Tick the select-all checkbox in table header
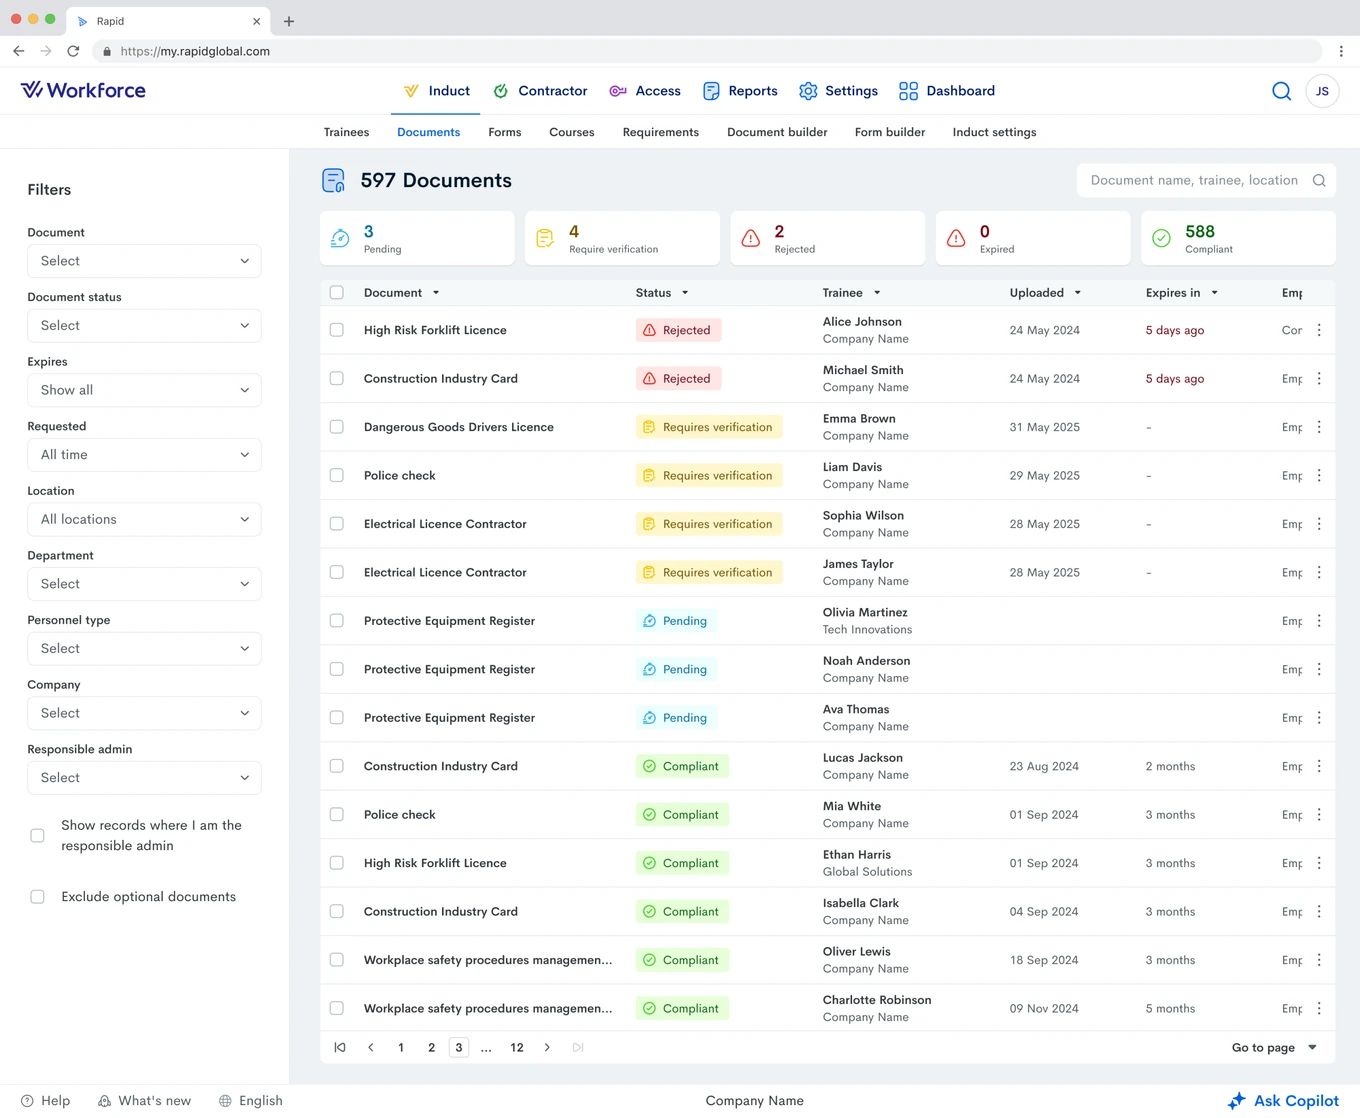Screen dimensions: 1360x1118 pos(337,293)
